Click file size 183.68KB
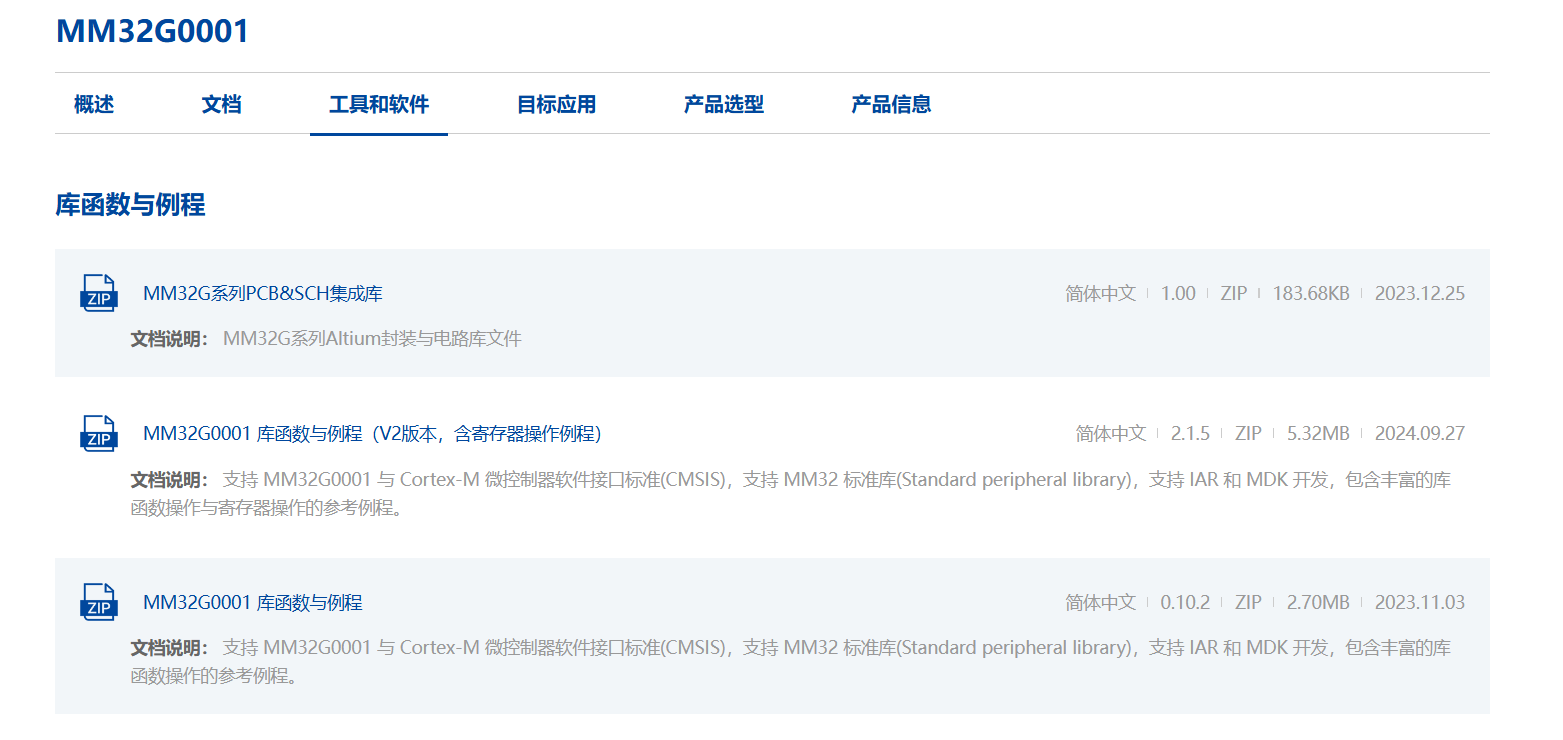Screen dimensions: 1563x740 tap(1311, 294)
